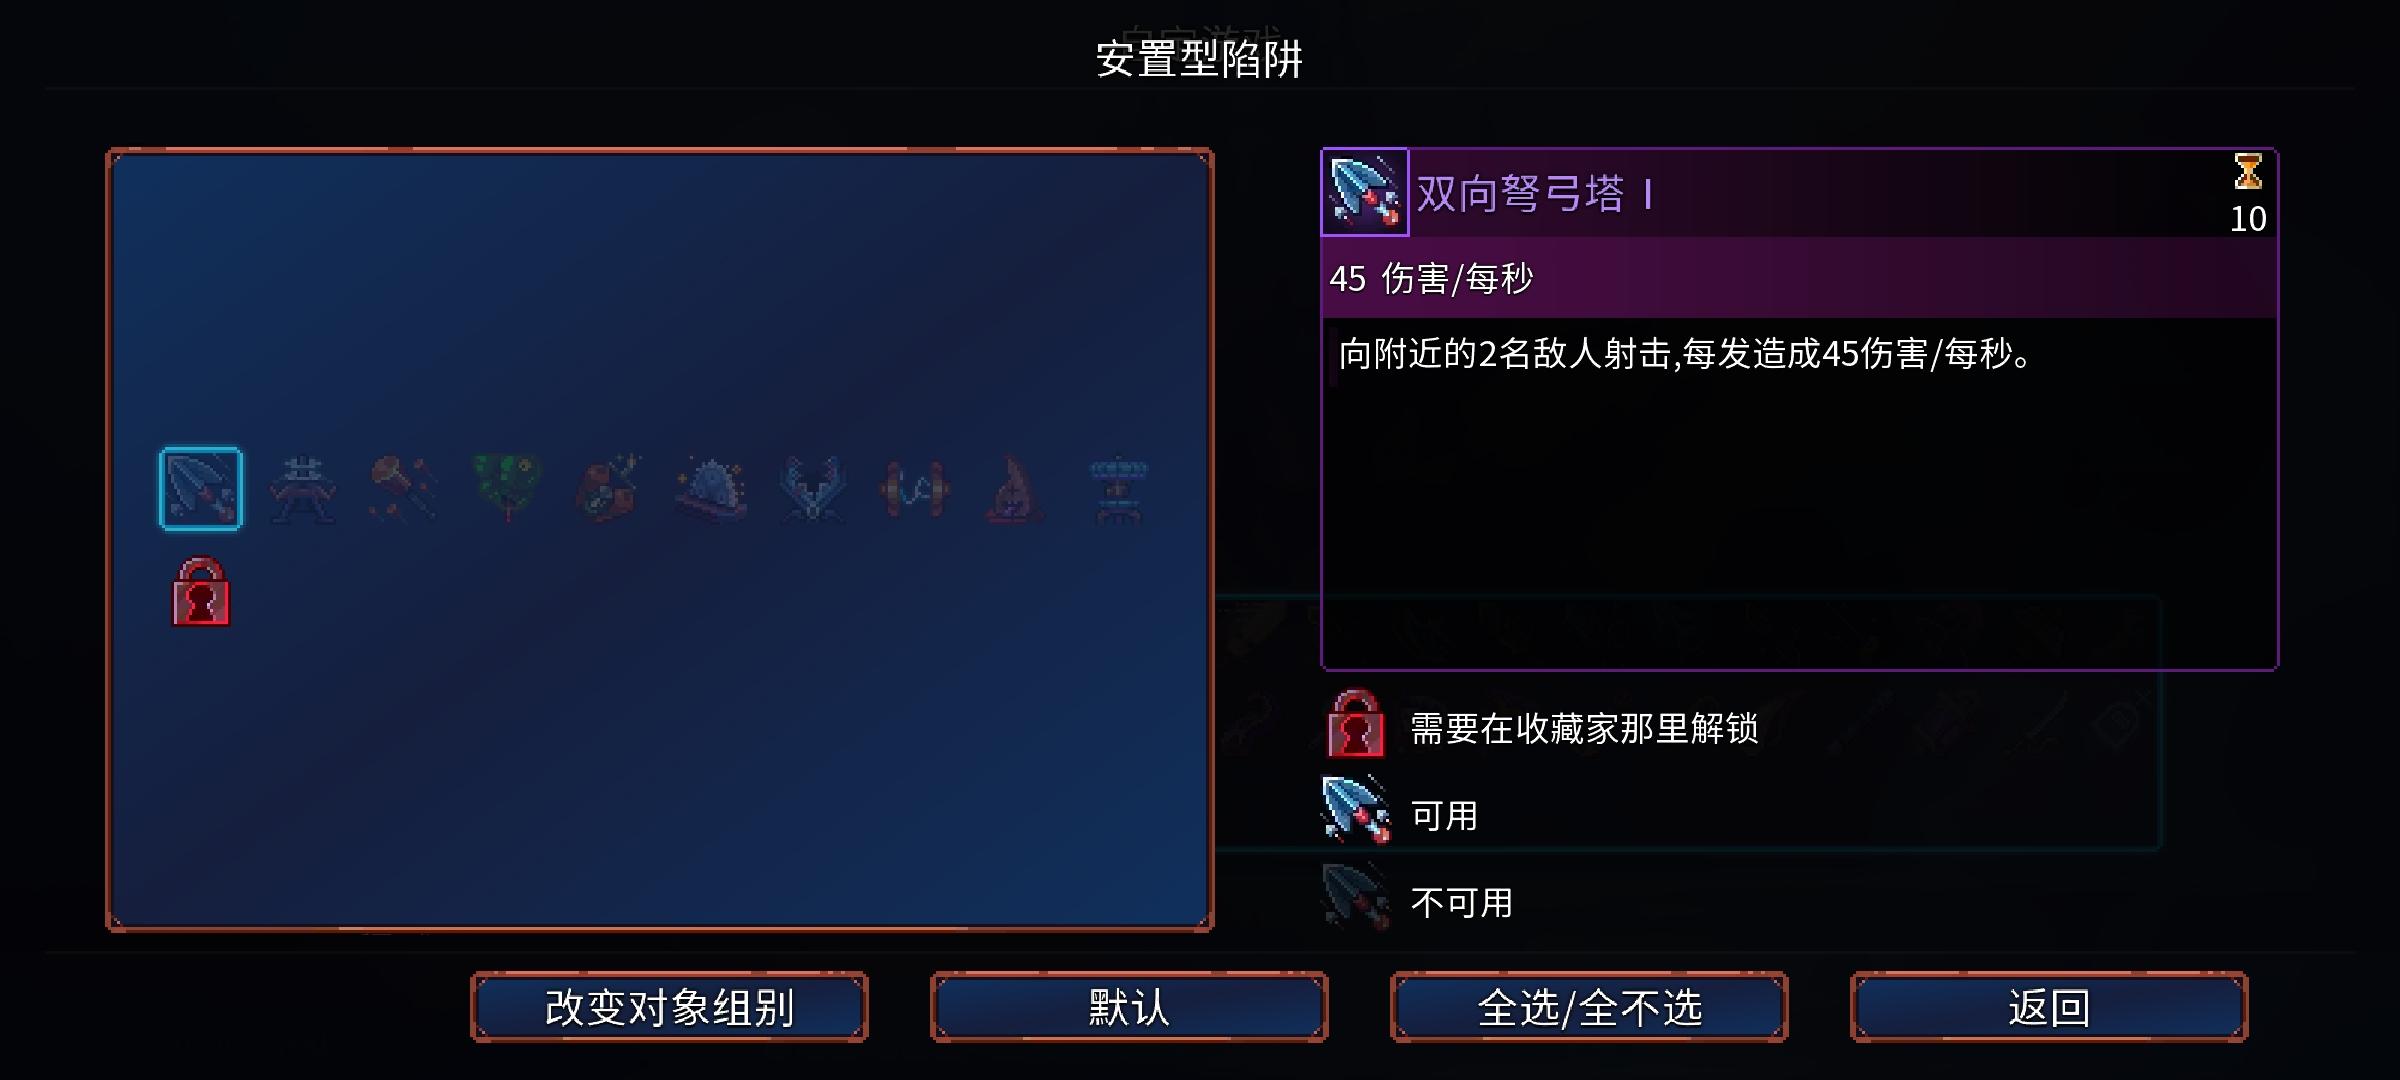This screenshot has height=1080, width=2400.
Task: Select the spiked dome crusher trap icon
Action: [x=710, y=488]
